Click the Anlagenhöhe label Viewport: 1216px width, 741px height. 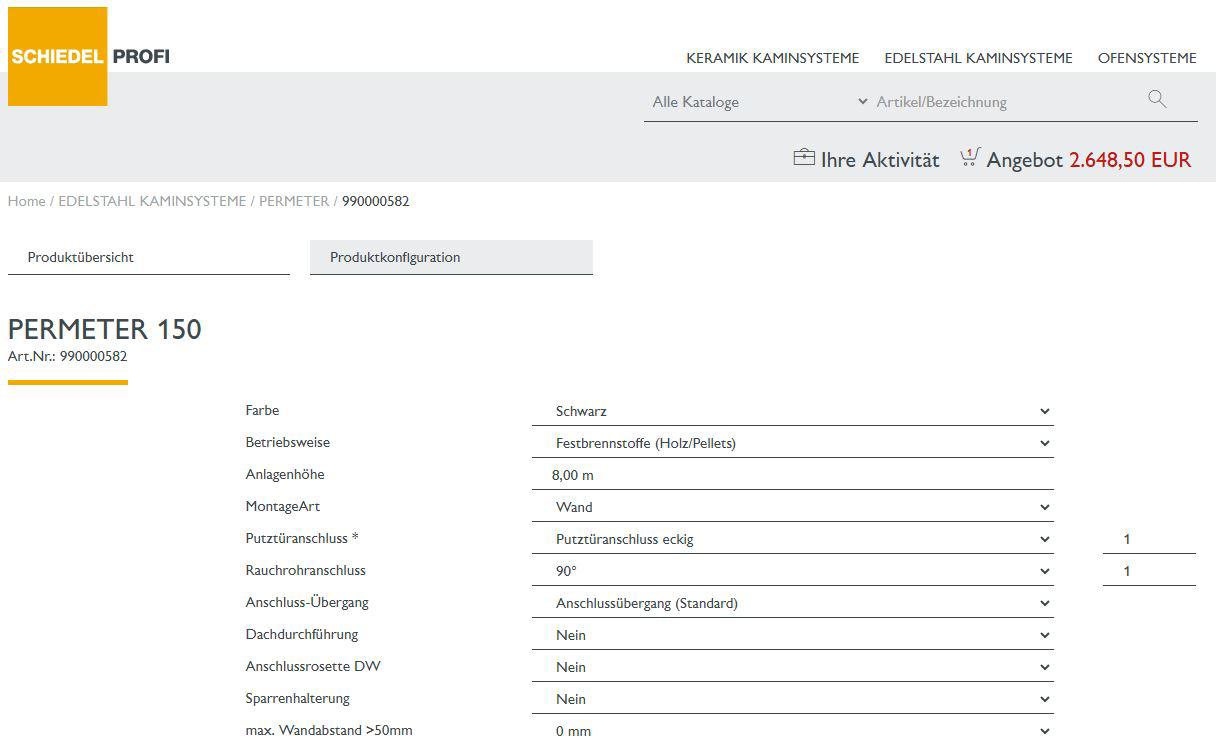pos(285,474)
